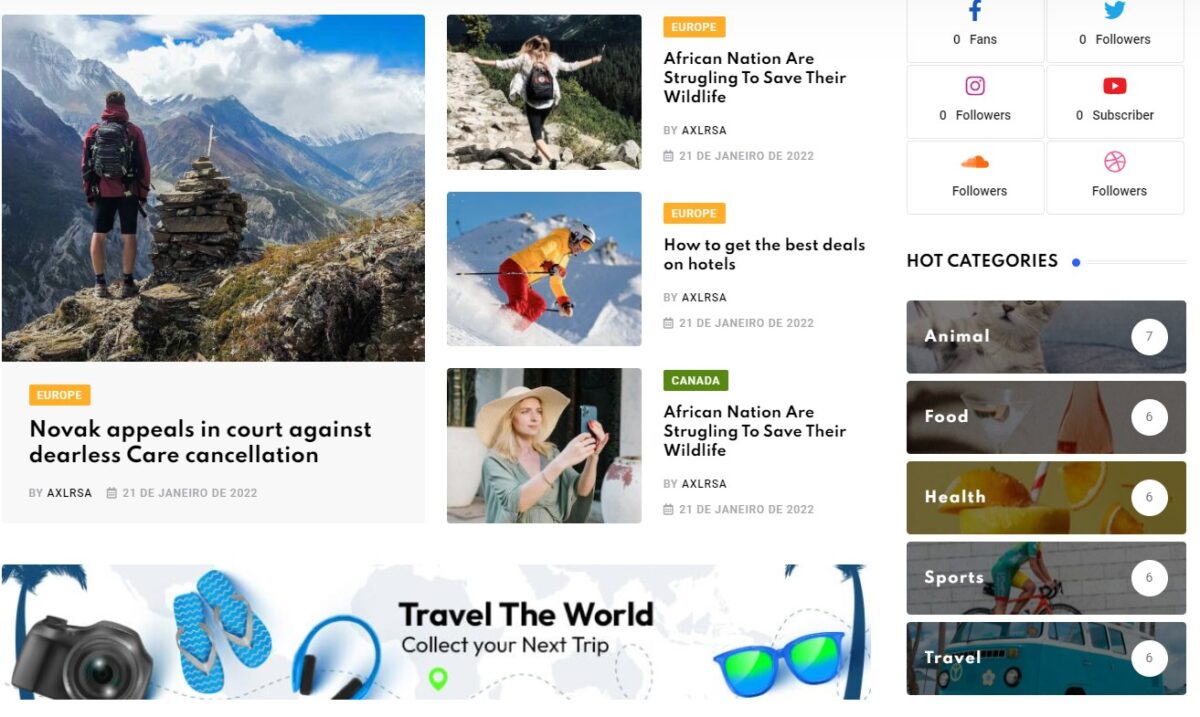Open the Facebook fans icon

975,11
